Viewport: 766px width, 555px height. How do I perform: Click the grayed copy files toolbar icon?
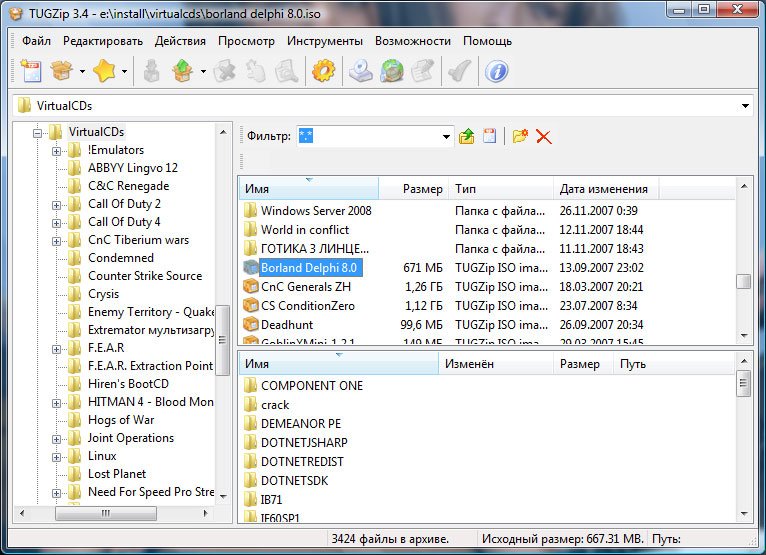(x=255, y=71)
